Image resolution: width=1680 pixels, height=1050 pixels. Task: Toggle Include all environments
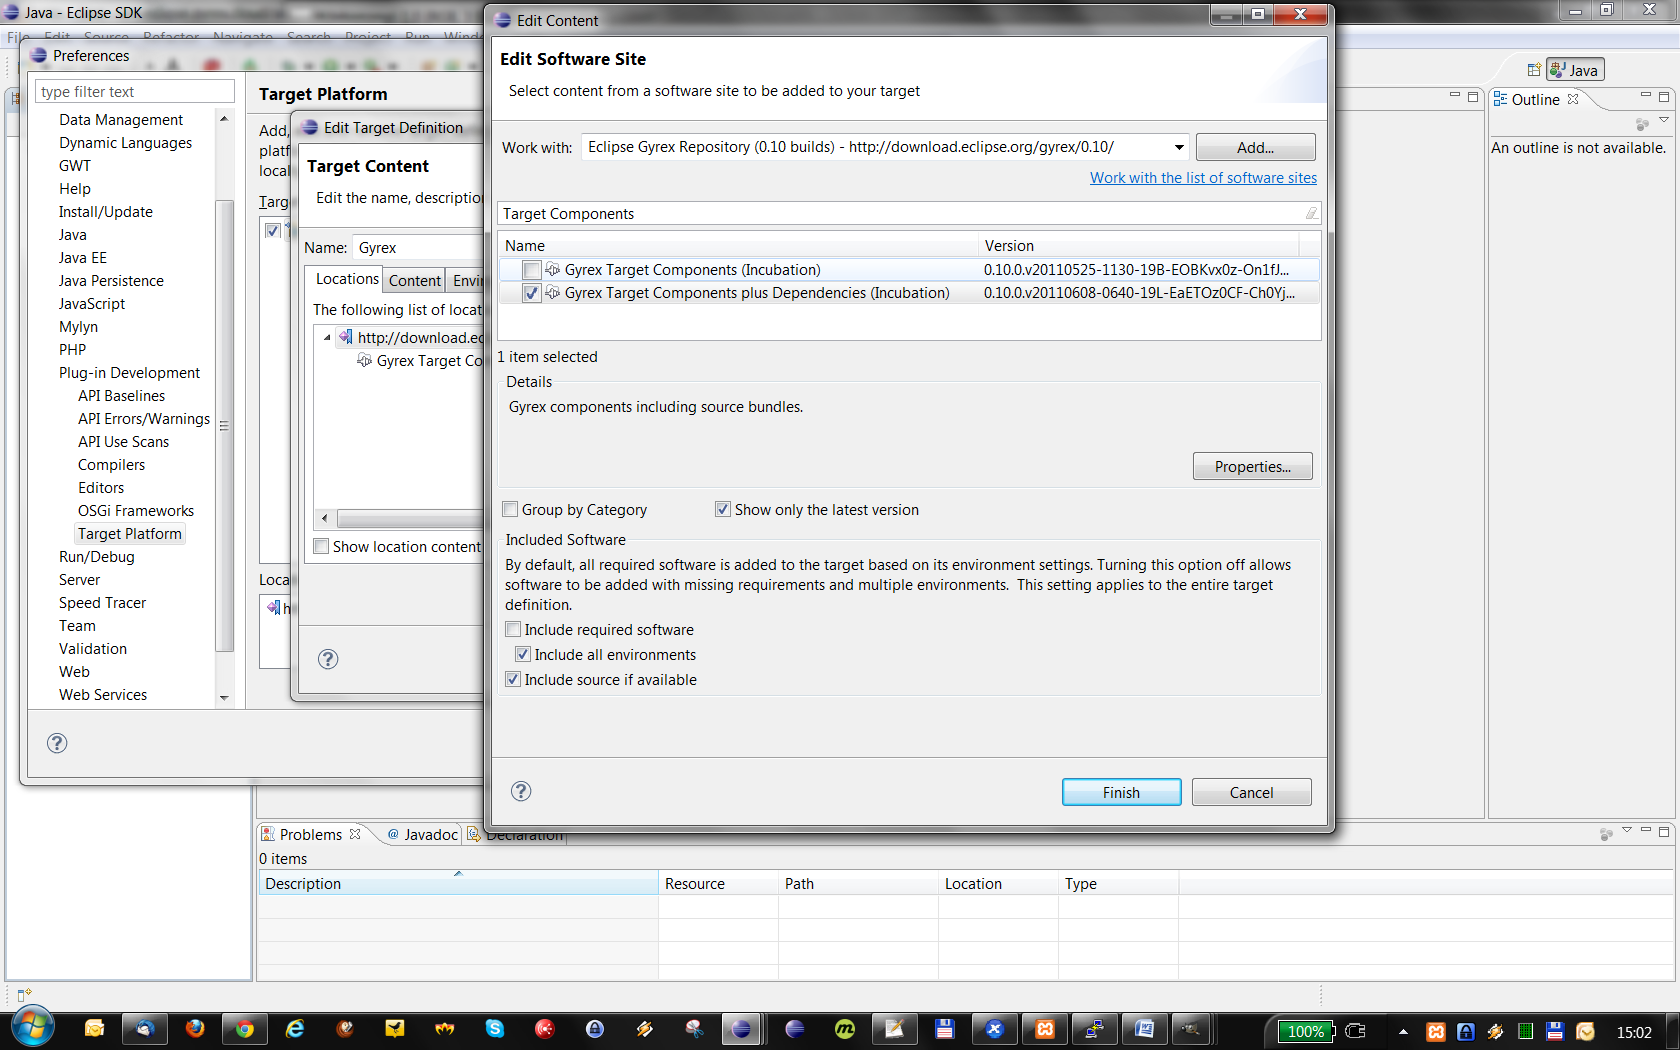[523, 654]
